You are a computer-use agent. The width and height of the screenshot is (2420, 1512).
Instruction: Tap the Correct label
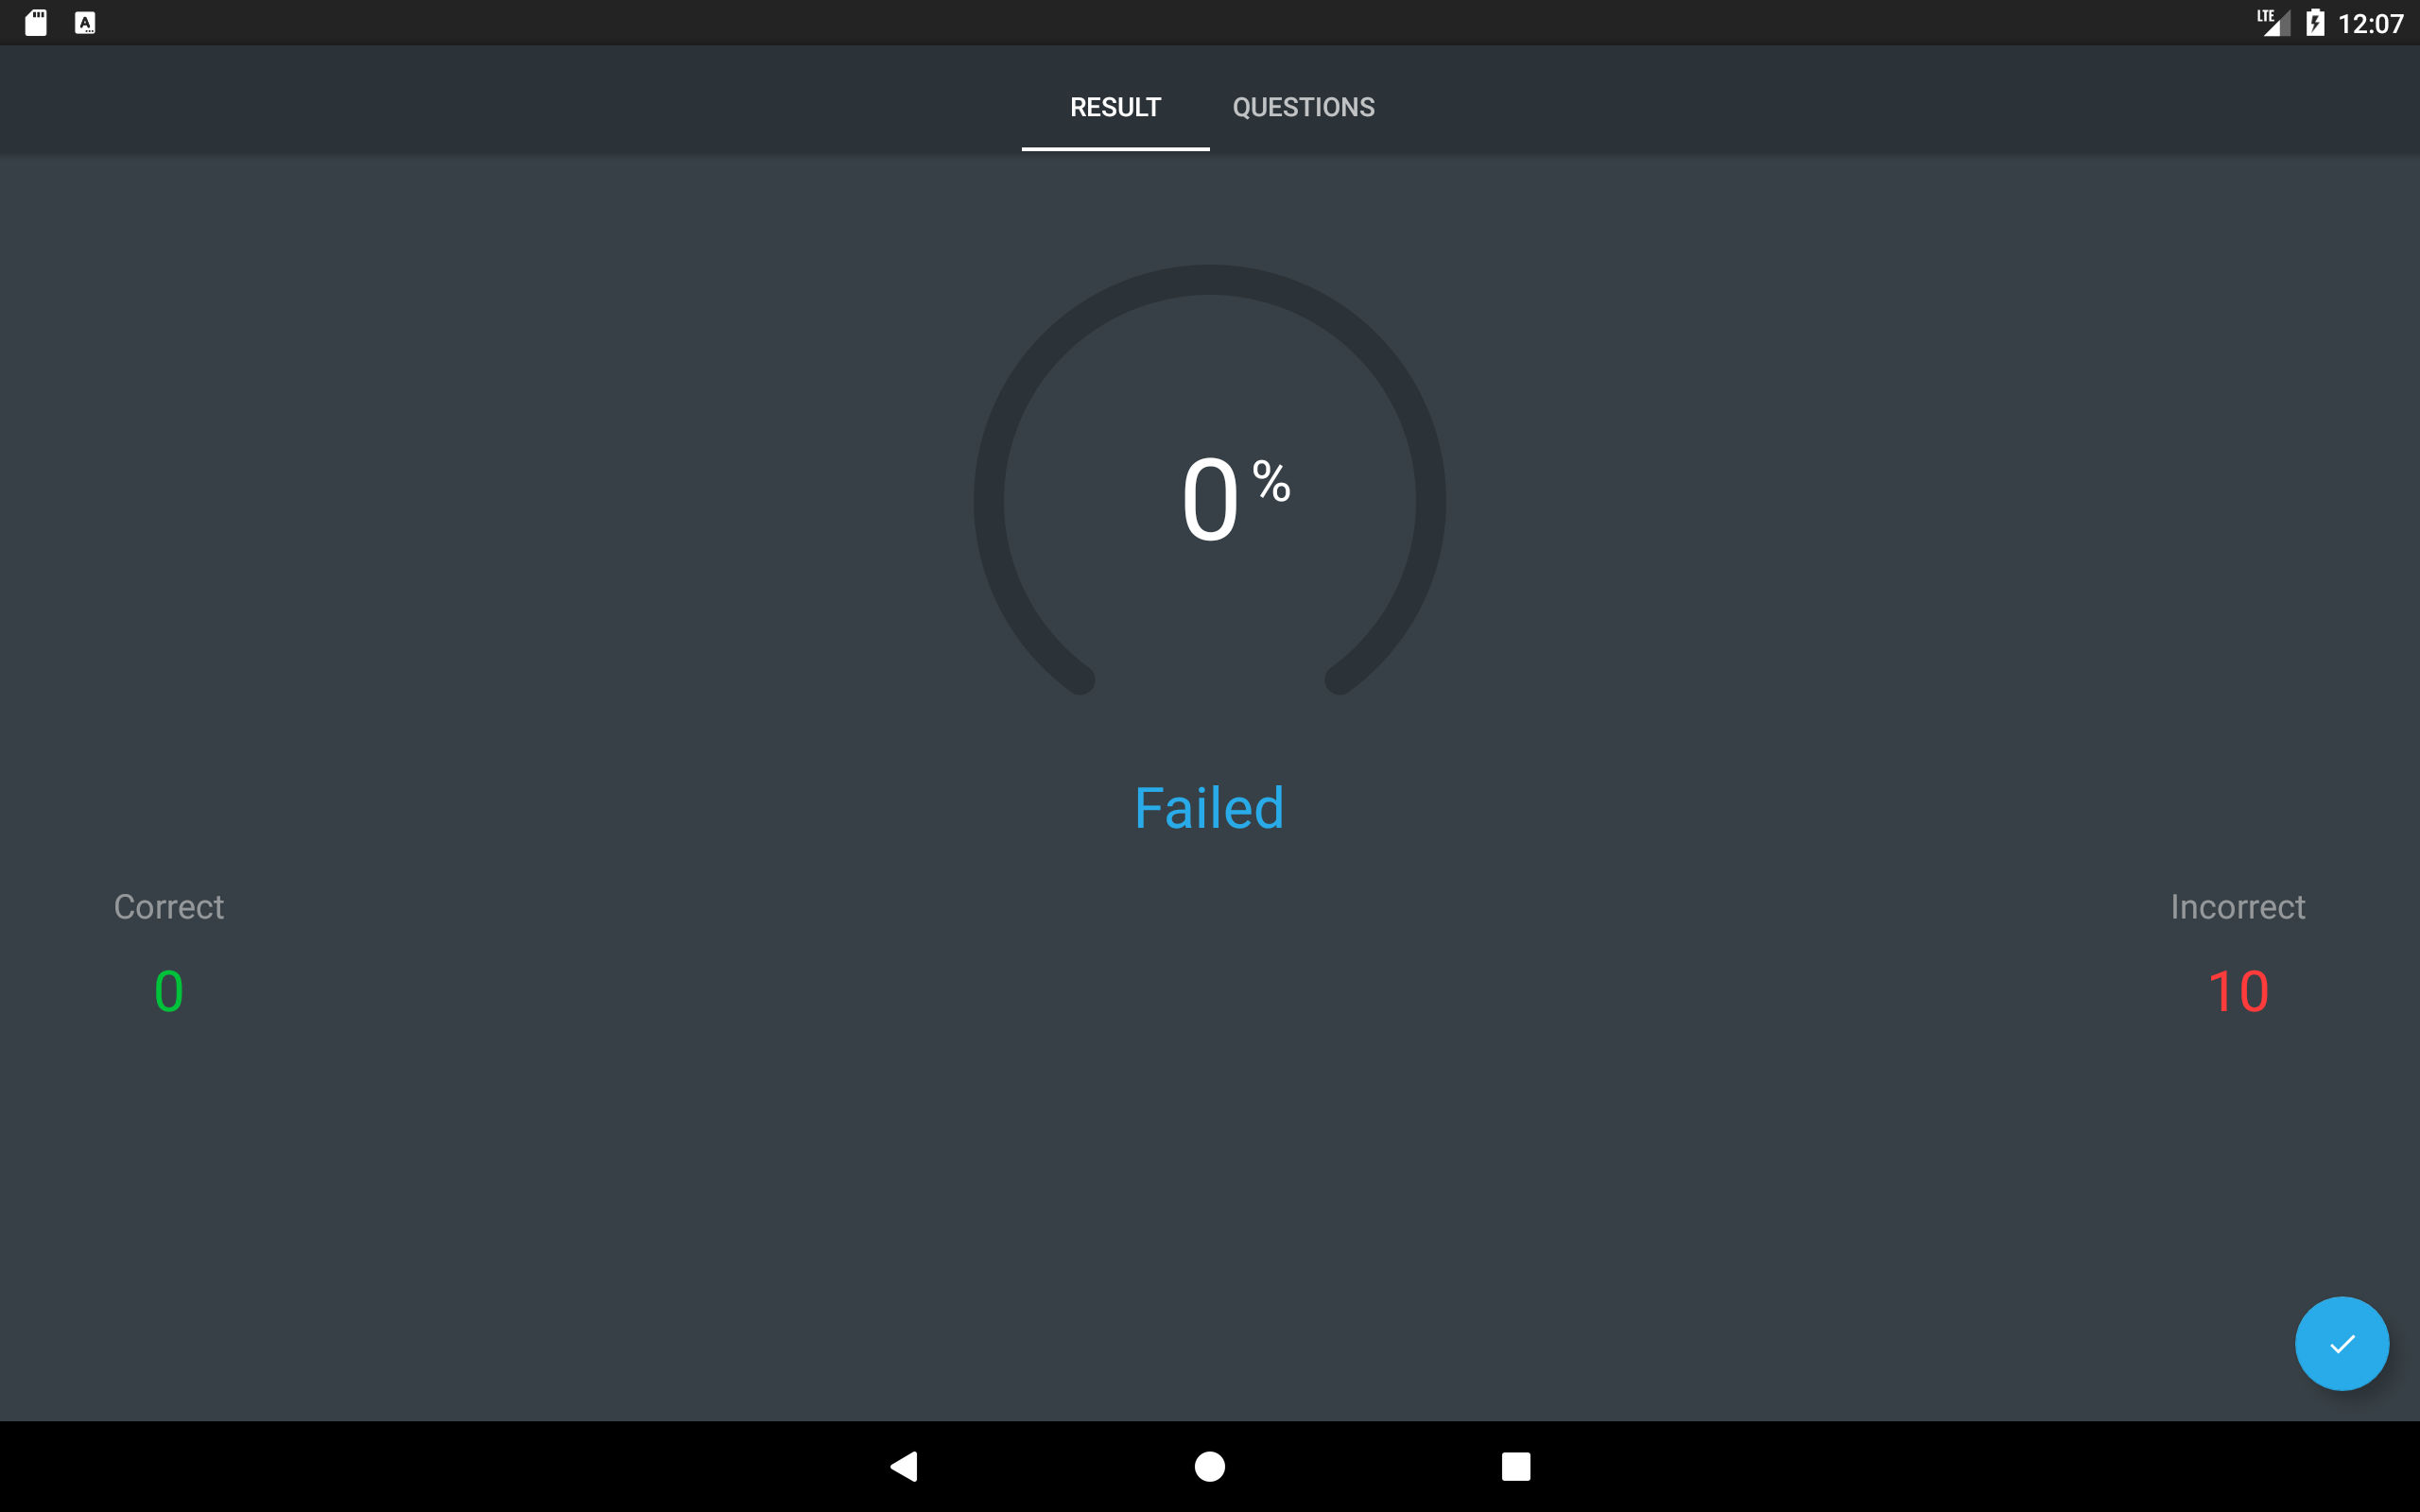point(169,907)
